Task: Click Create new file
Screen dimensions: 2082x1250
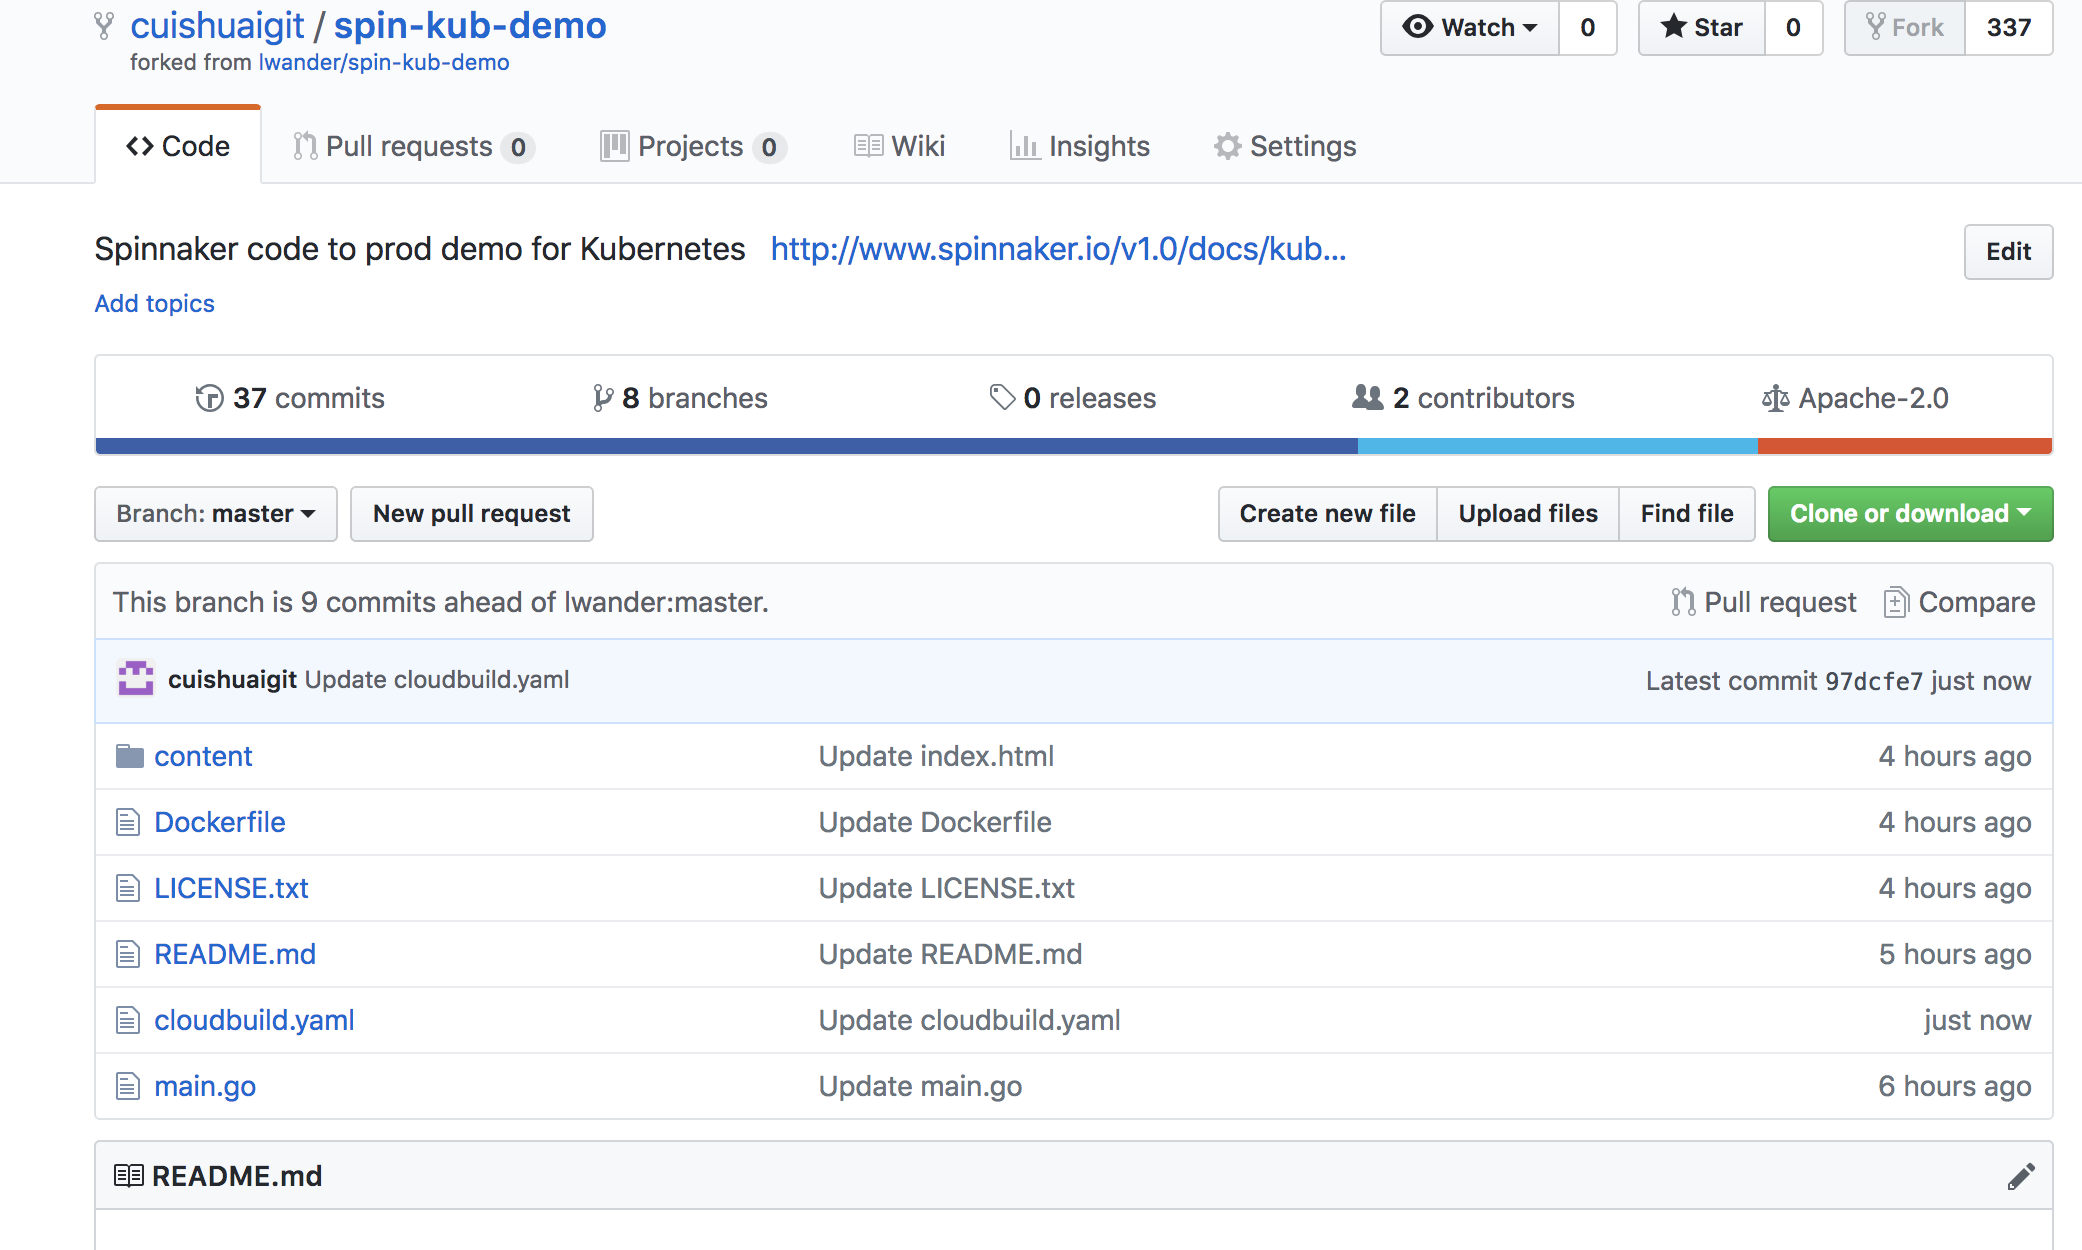Action: pyautogui.click(x=1328, y=514)
